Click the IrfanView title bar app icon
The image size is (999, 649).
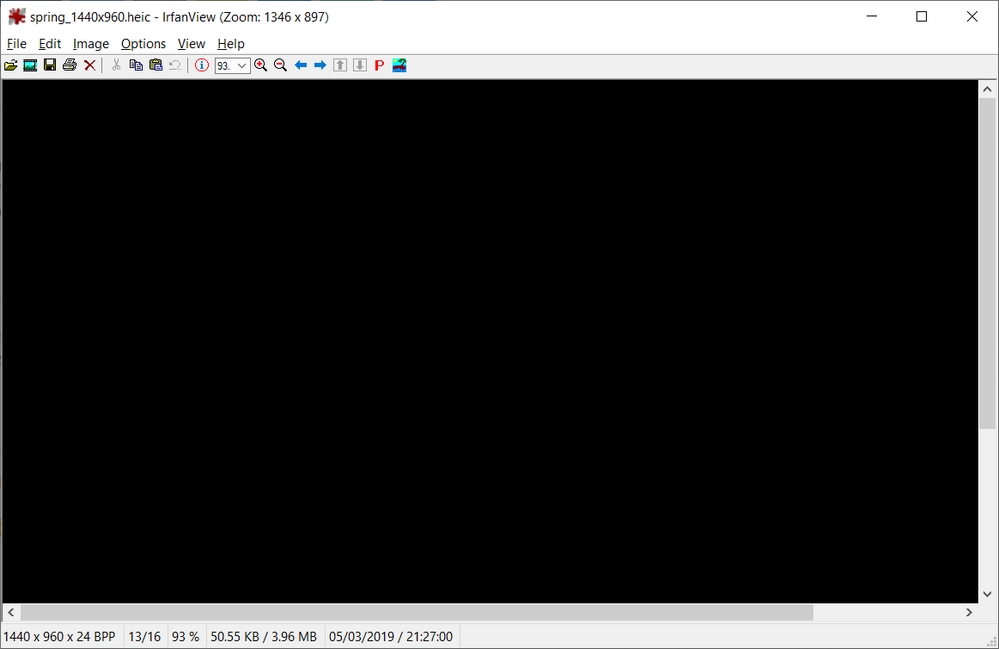click(17, 17)
